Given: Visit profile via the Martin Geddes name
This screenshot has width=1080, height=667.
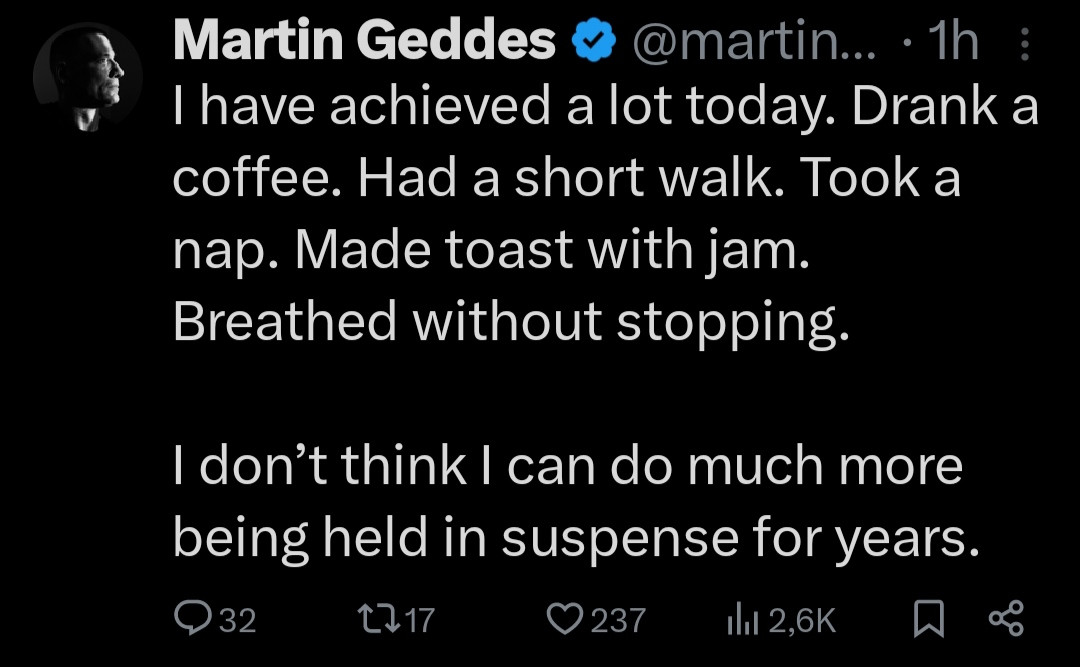Looking at the screenshot, I should tap(364, 42).
